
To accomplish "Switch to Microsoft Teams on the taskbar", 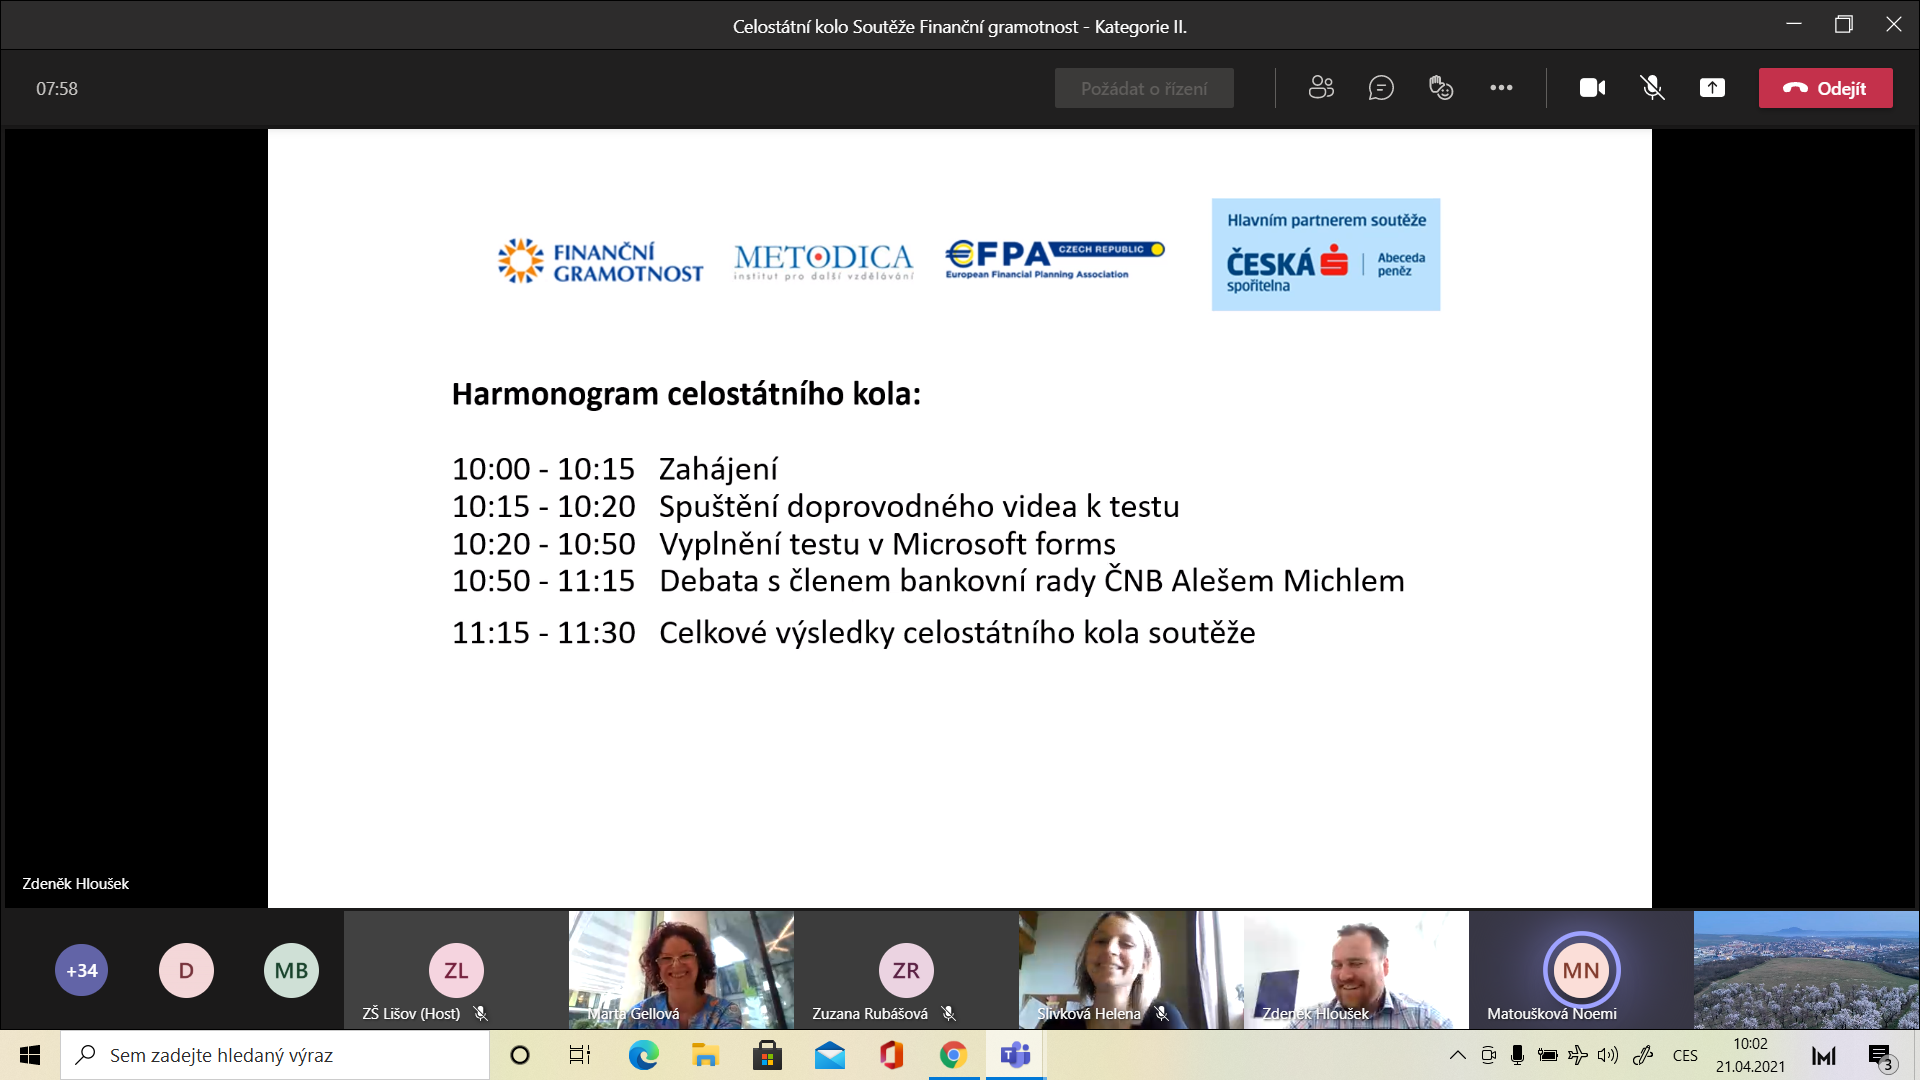I will coord(1016,1055).
